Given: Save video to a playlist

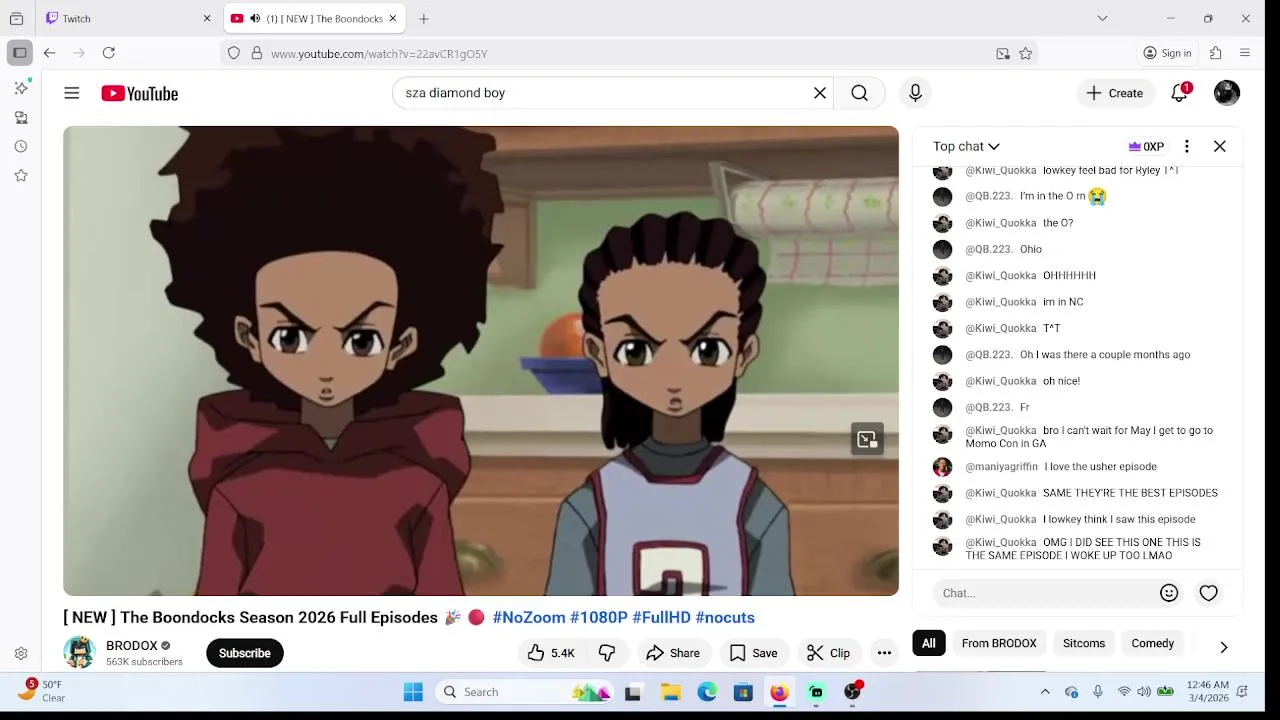Looking at the screenshot, I should 753,653.
